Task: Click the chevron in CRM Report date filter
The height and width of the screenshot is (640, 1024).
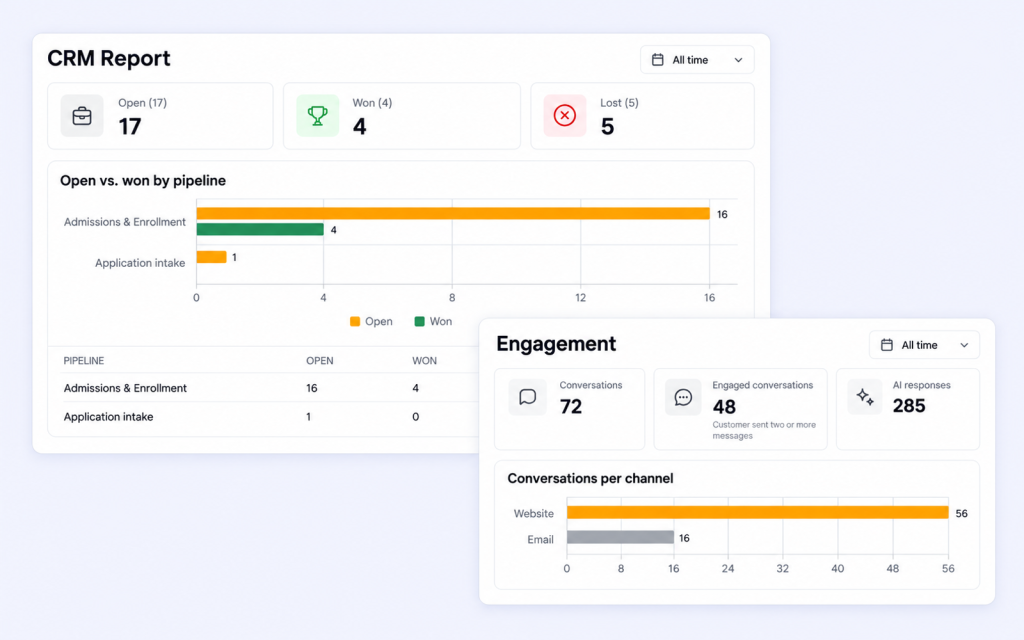Action: [x=738, y=60]
